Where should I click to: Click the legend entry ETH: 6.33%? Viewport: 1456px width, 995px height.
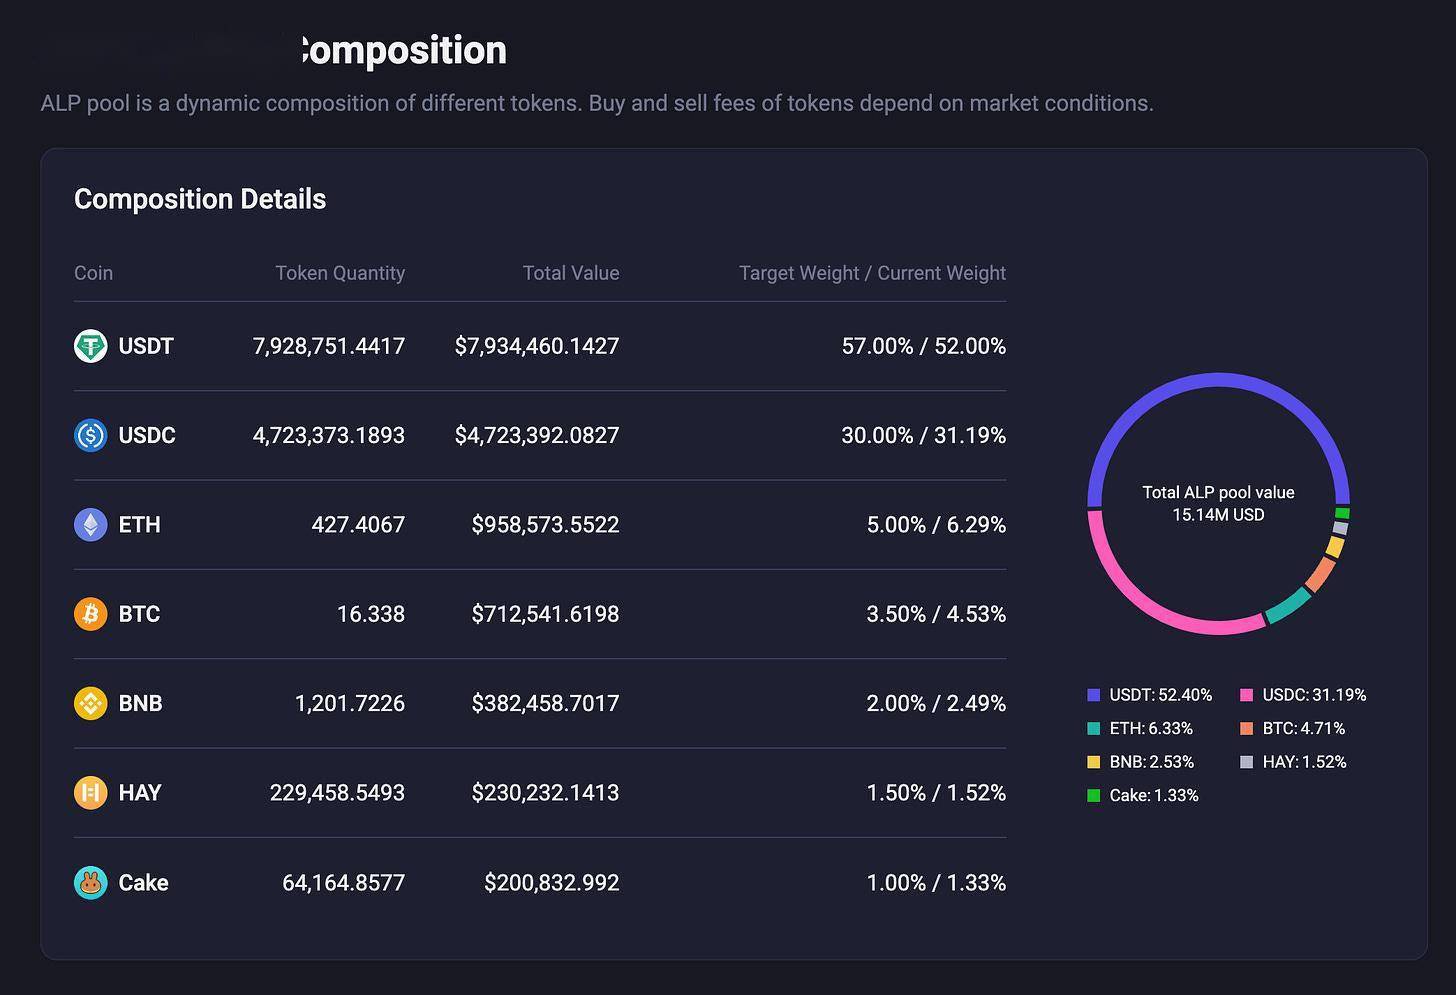point(1140,728)
